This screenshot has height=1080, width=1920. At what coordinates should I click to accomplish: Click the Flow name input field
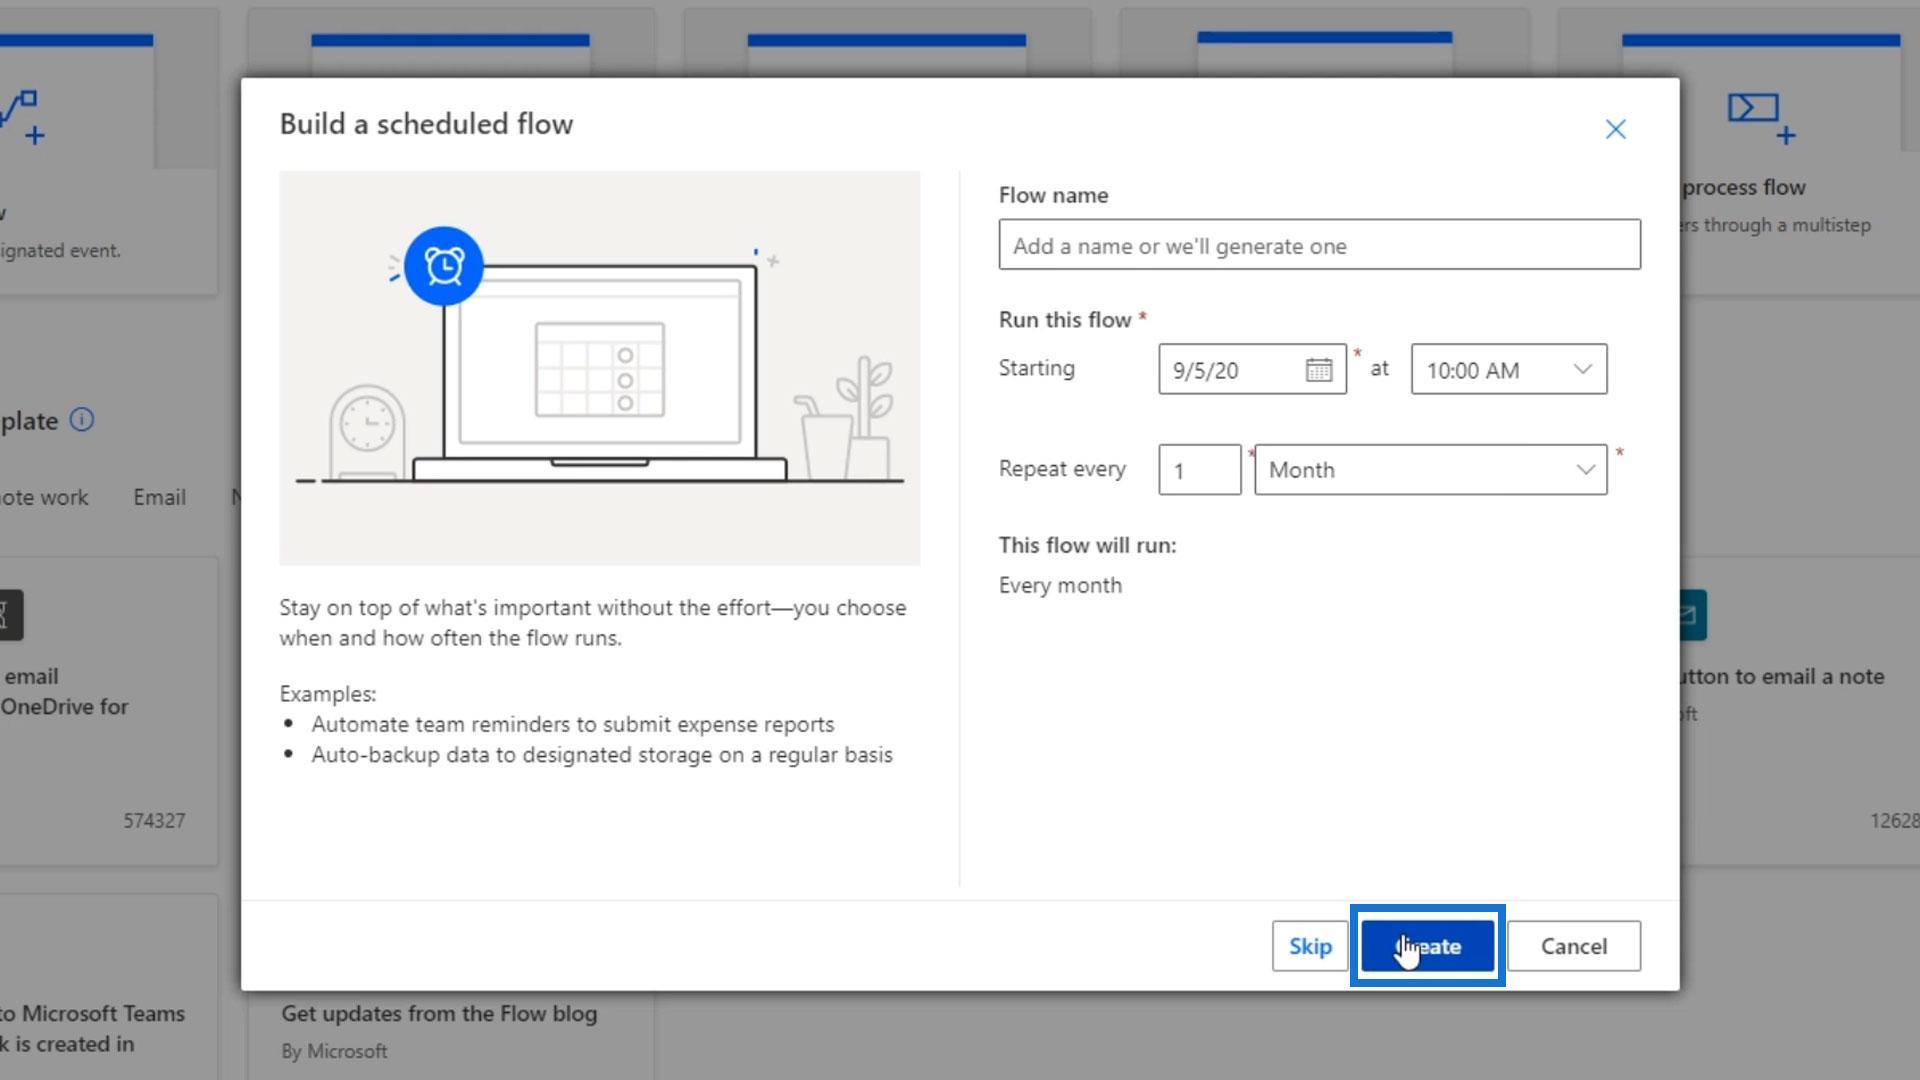(1319, 245)
